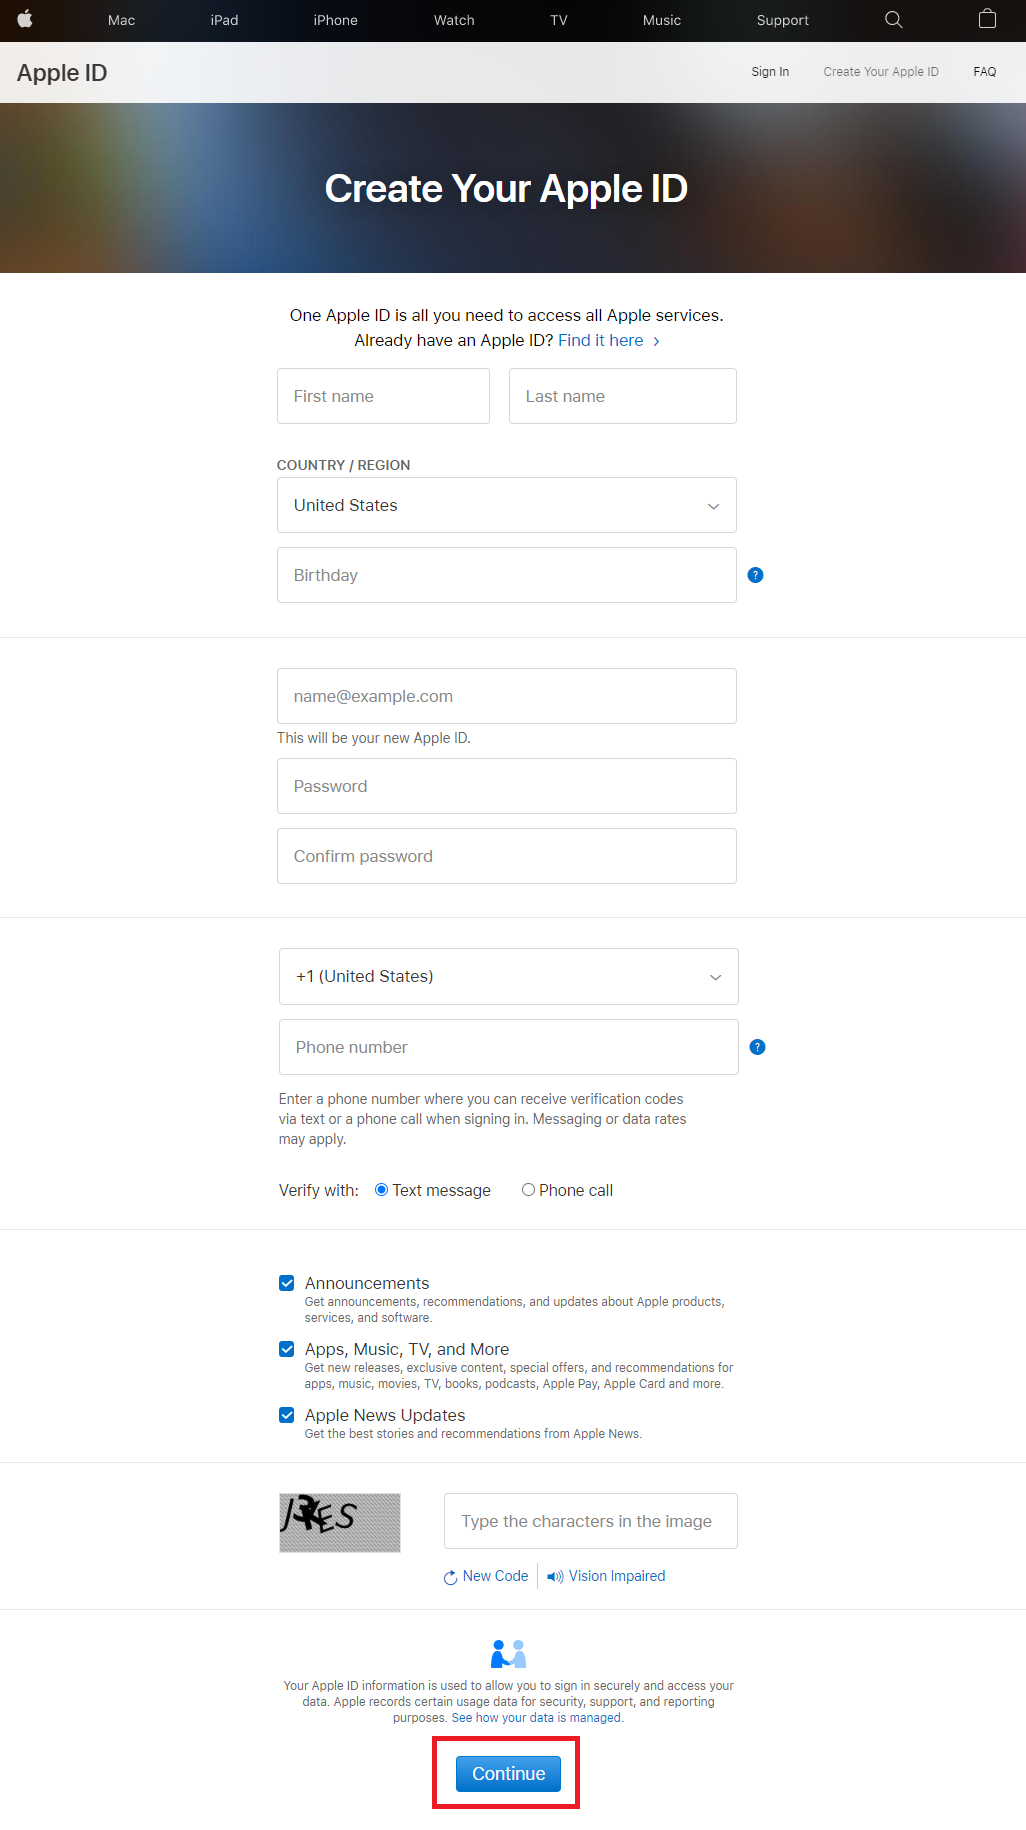Click the Vision Impaired audio link
The image size is (1026, 1830).
coord(606,1576)
